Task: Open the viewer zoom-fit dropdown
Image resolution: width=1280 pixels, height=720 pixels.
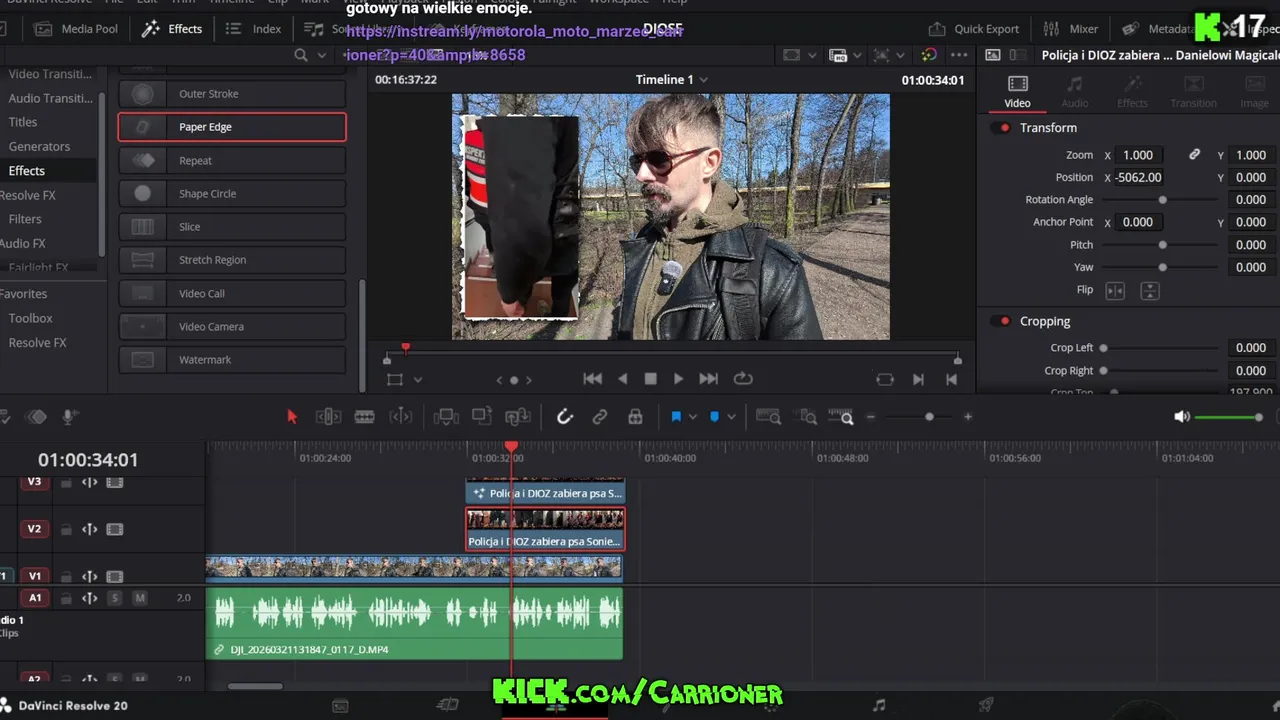Action: (890, 55)
